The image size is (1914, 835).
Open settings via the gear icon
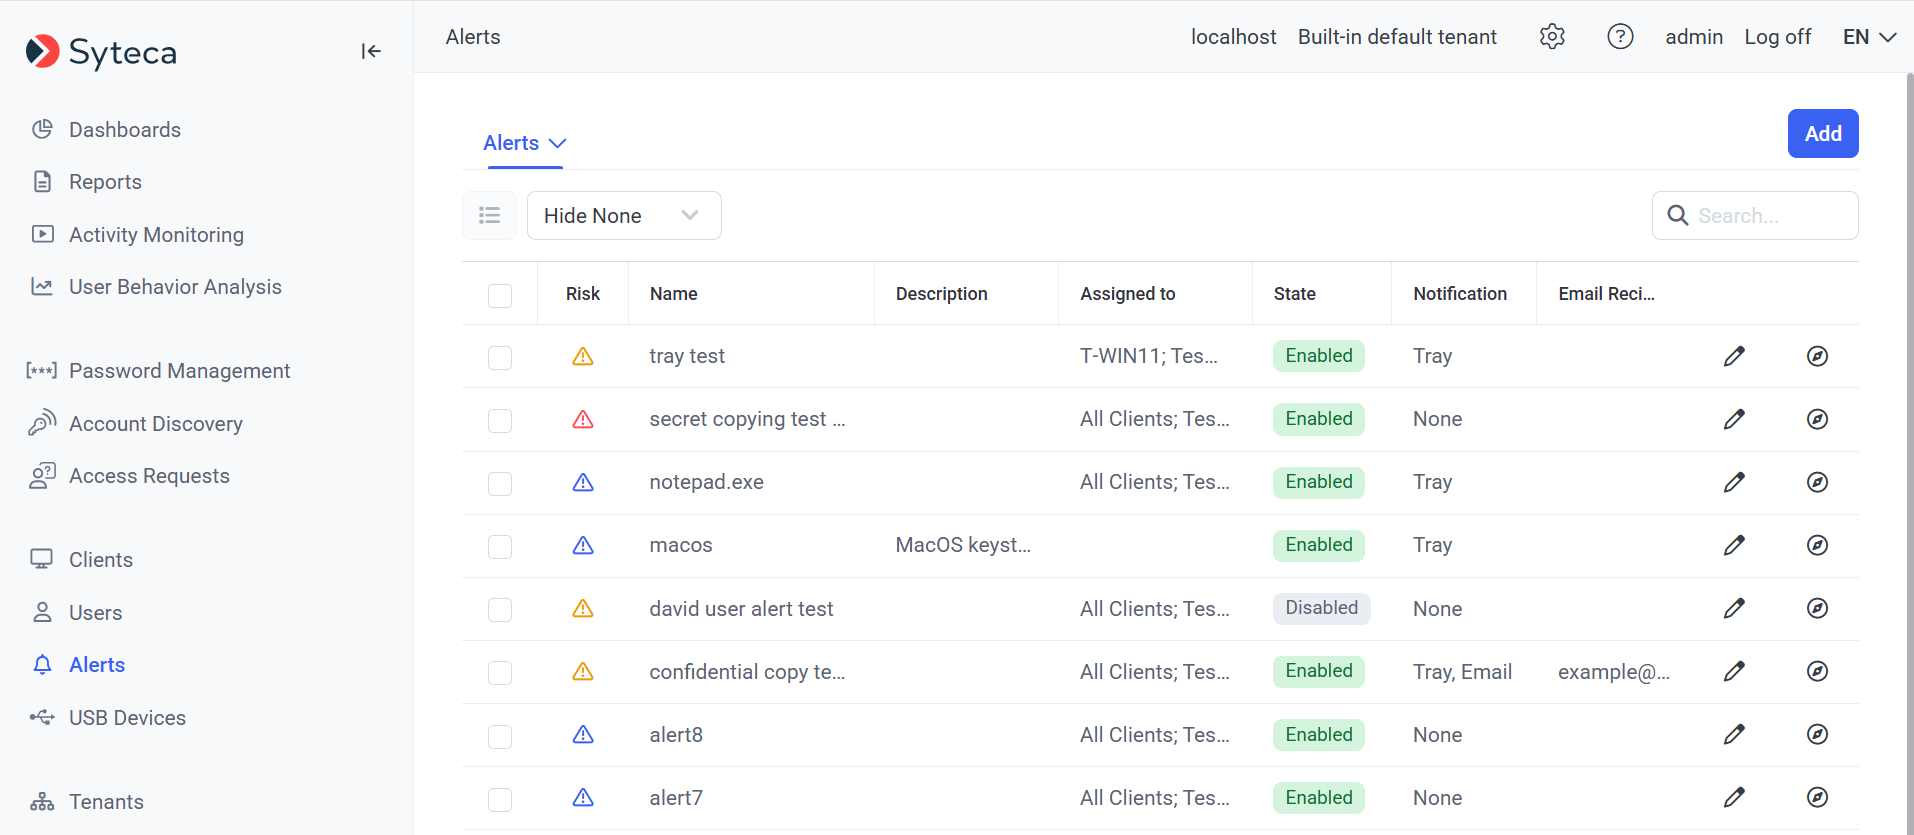pos(1552,37)
